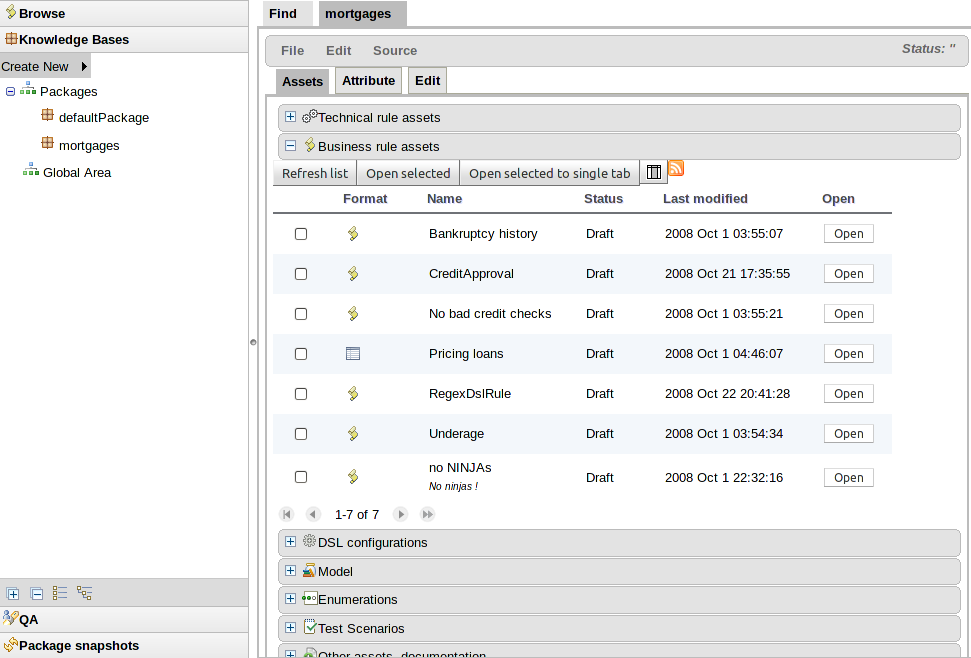
Task: Open the Create New dropdown
Action: pyautogui.click(x=45, y=67)
